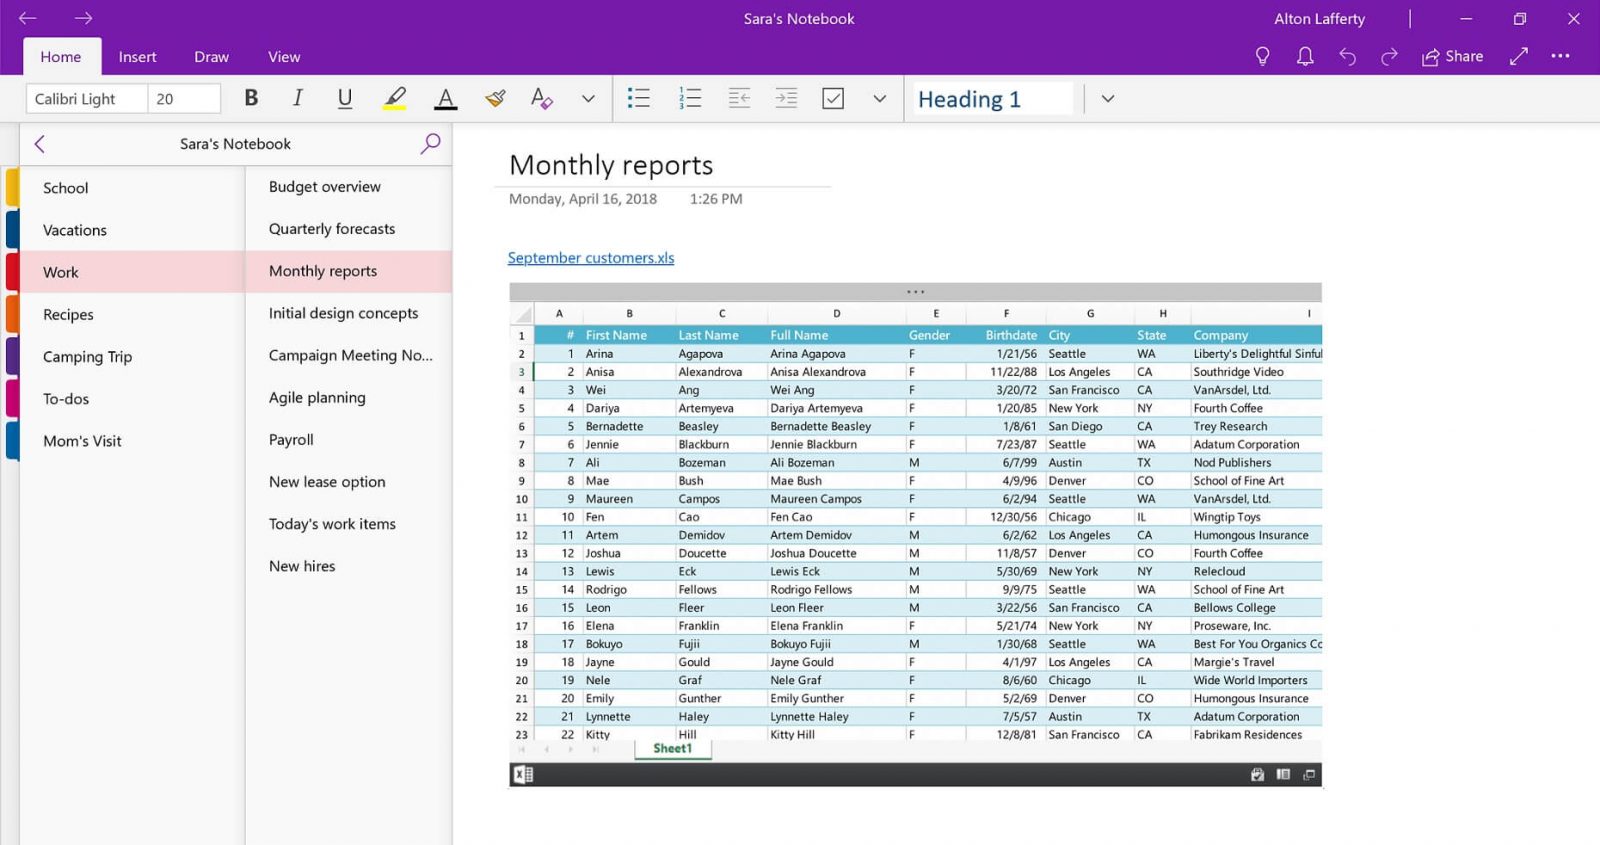Image resolution: width=1600 pixels, height=845 pixels.
Task: Select the Vacations section
Action: click(x=132, y=230)
